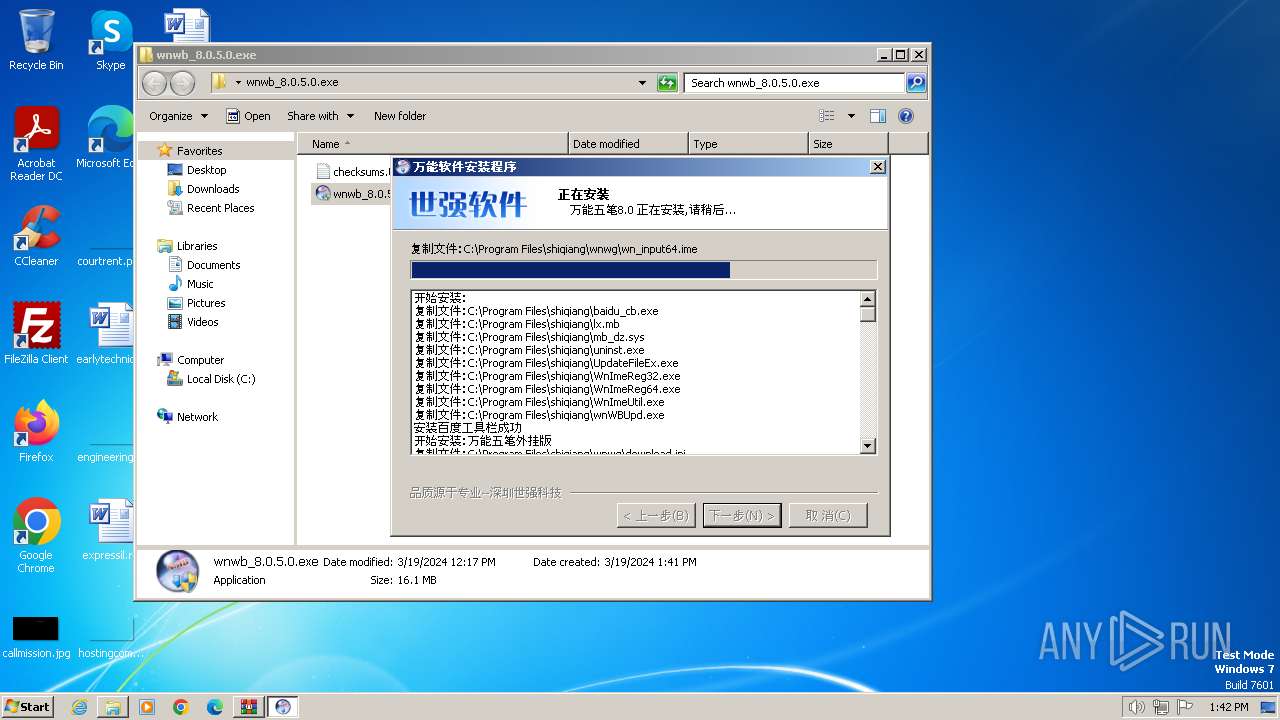Screen dimensions: 1280x720
Task: Select Downloads in the navigation pane
Action: coord(203,189)
